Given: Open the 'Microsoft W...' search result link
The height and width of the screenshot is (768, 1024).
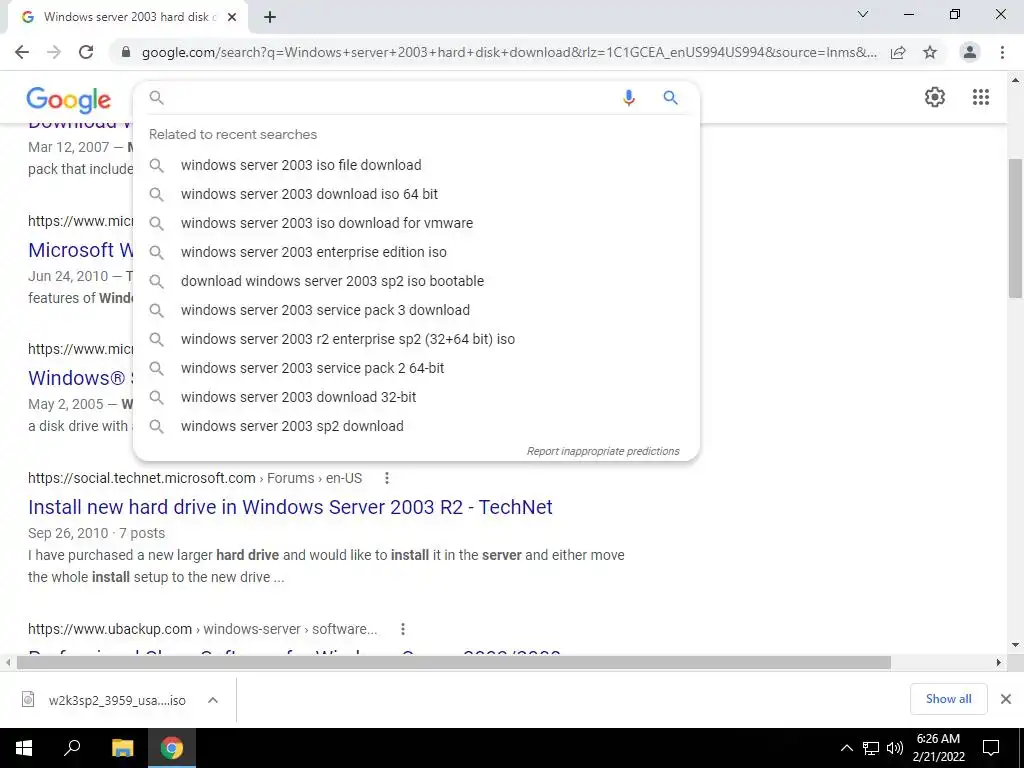Looking at the screenshot, I should point(80,249).
